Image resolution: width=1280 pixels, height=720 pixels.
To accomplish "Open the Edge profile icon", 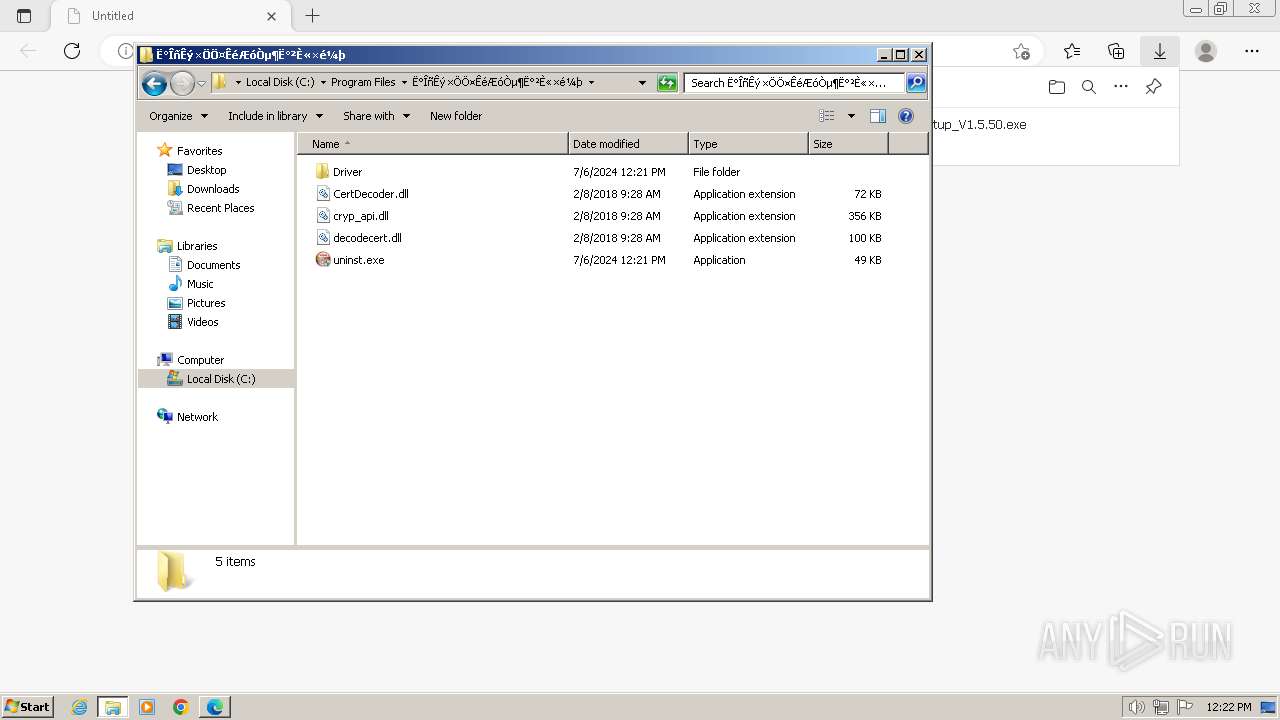I will coord(1206,51).
